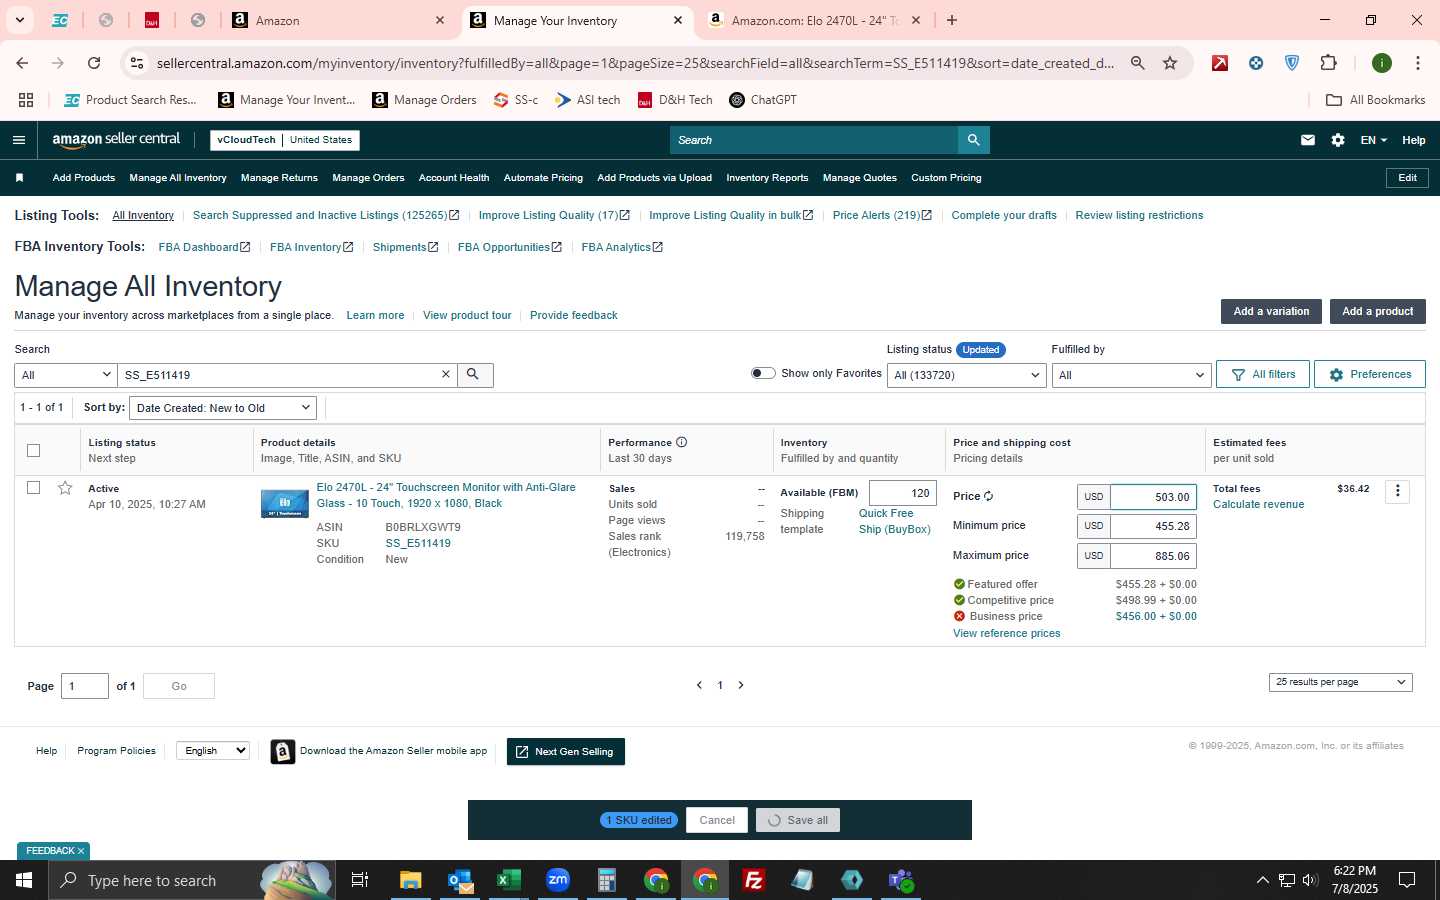
Task: Check the Elo 2470L row checkbox
Action: point(33,488)
